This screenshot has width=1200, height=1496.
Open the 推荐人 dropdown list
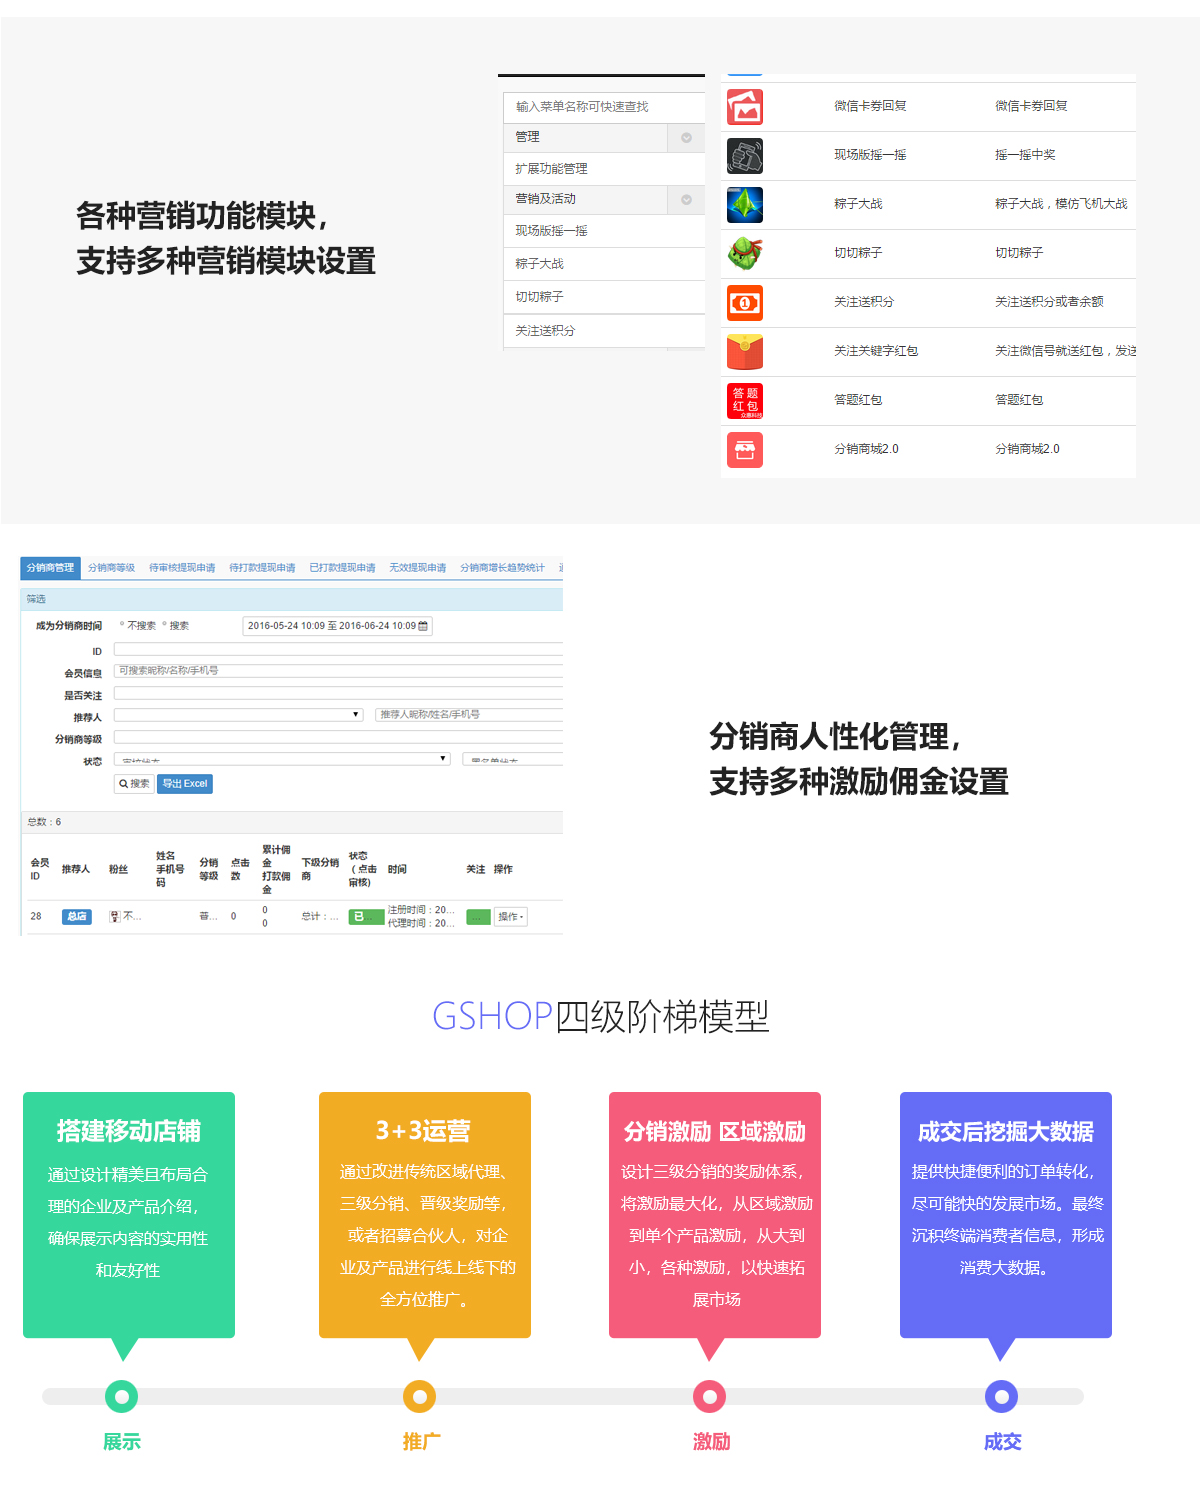tap(238, 715)
